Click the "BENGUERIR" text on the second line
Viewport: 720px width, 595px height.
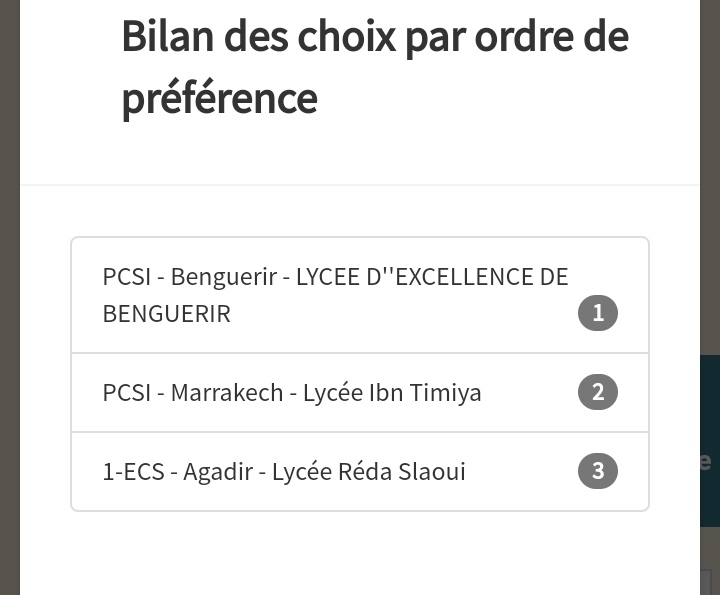(x=166, y=313)
